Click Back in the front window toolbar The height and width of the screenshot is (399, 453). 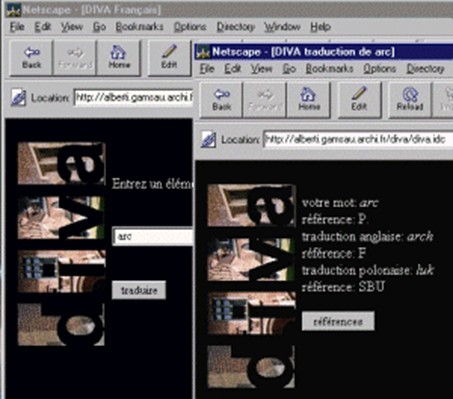(x=222, y=100)
